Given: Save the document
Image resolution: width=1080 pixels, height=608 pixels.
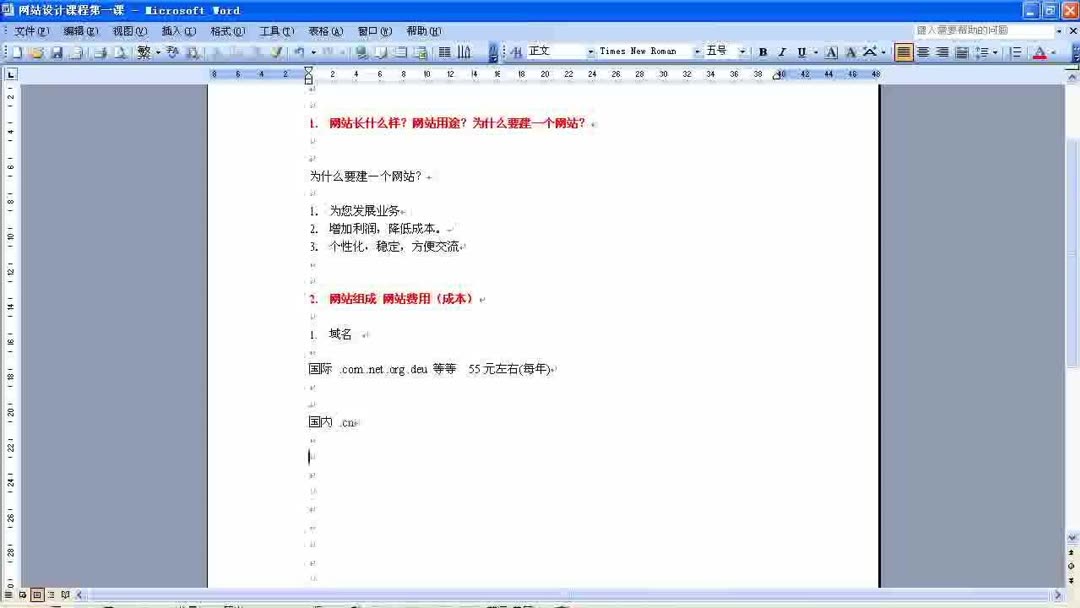Looking at the screenshot, I should (x=56, y=51).
